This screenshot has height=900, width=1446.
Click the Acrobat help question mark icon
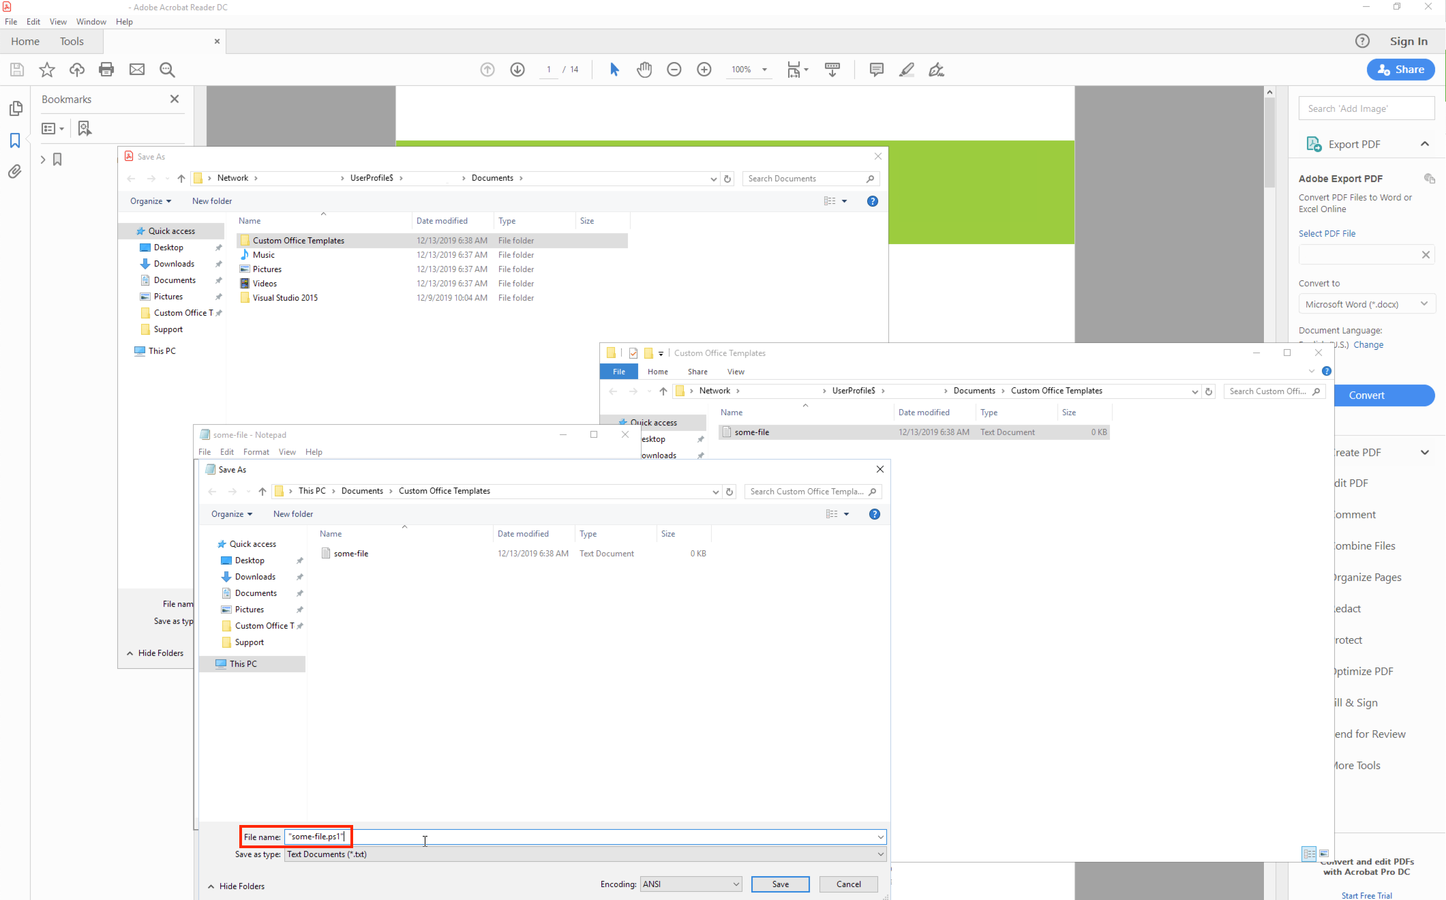tap(1362, 41)
